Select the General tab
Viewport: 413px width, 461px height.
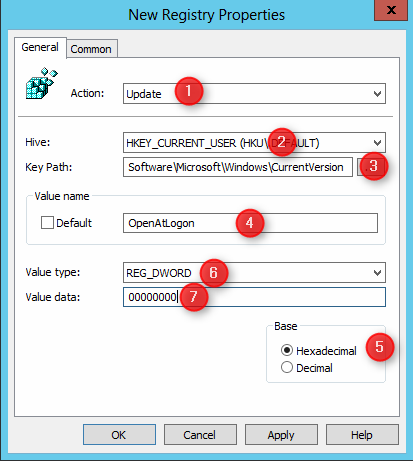[40, 47]
